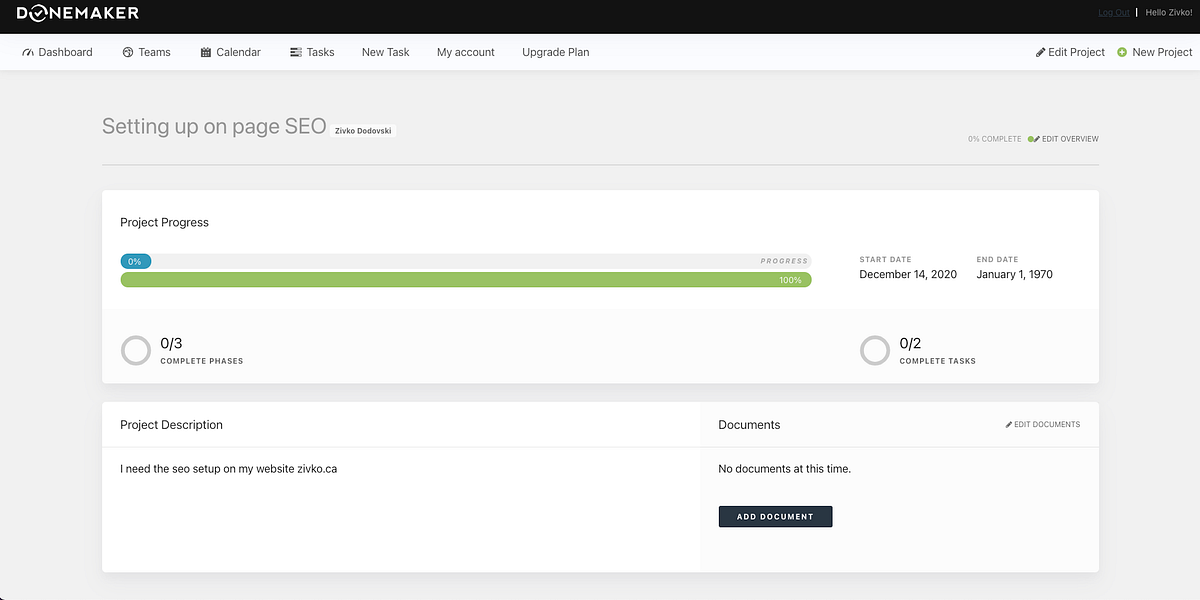Click the end date January 1, 1970
1200x600 pixels.
(1015, 274)
